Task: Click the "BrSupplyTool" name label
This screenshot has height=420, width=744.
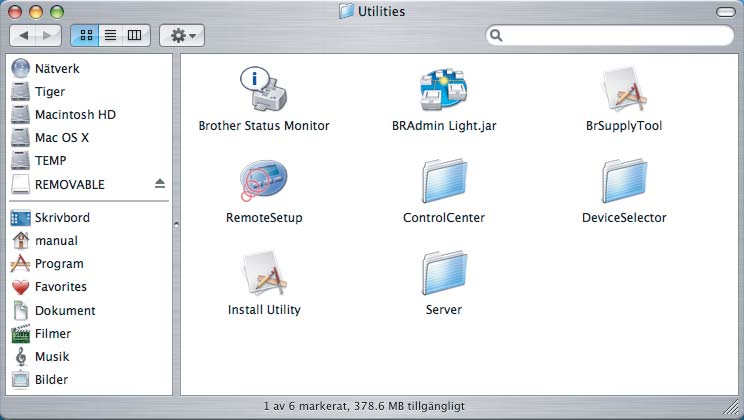Action: click(x=624, y=126)
